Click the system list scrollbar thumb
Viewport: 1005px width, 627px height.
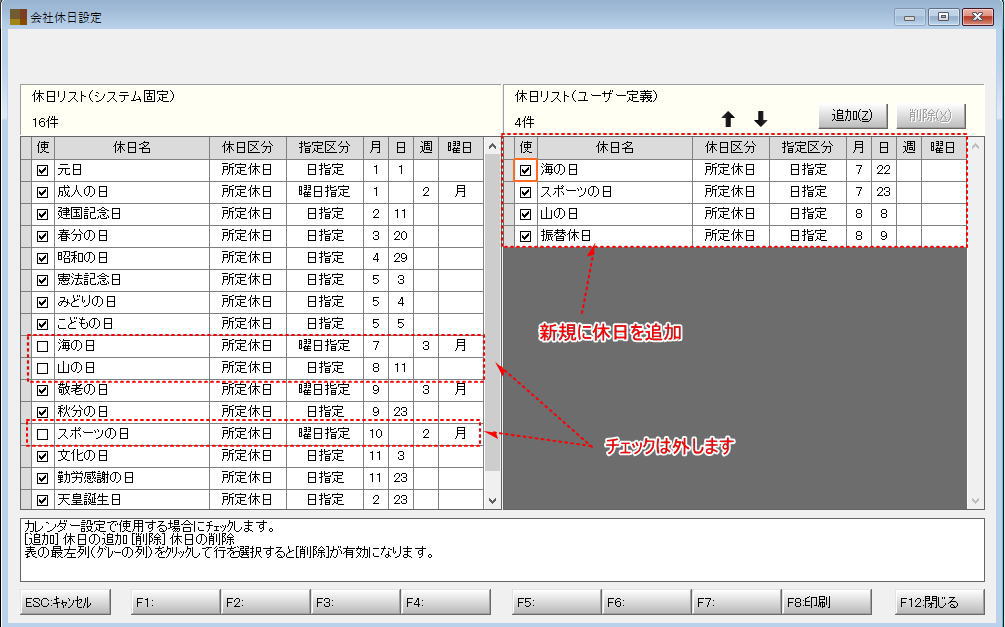[x=492, y=313]
